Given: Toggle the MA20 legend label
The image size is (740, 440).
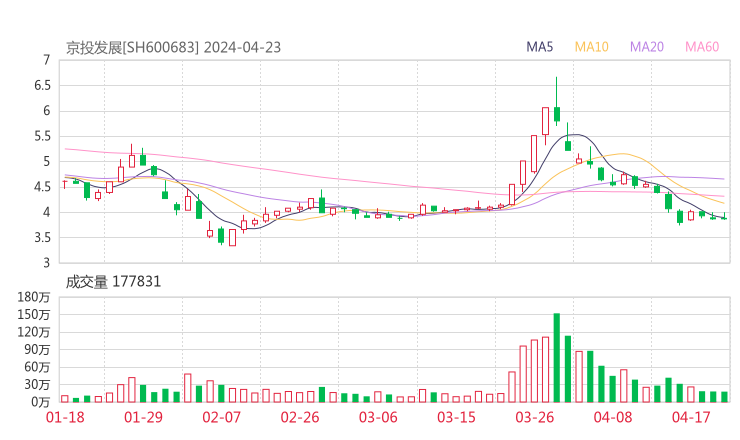Looking at the screenshot, I should click(x=647, y=47).
